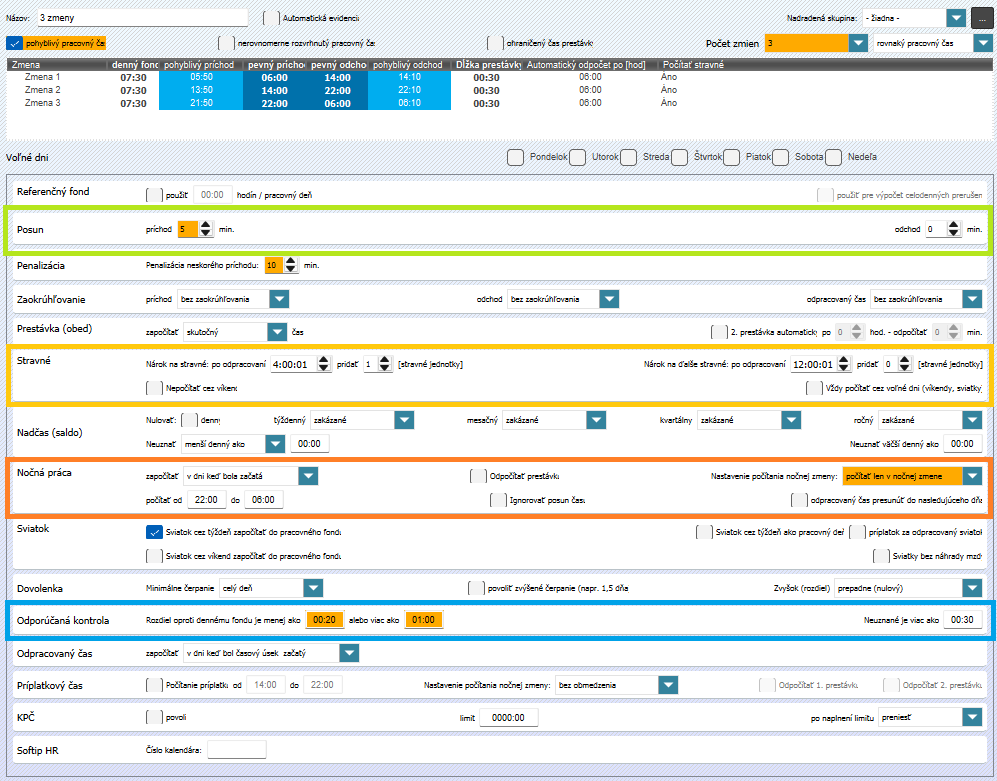The image size is (997, 781).
Task: Click the Názov text field
Action: coord(141,18)
